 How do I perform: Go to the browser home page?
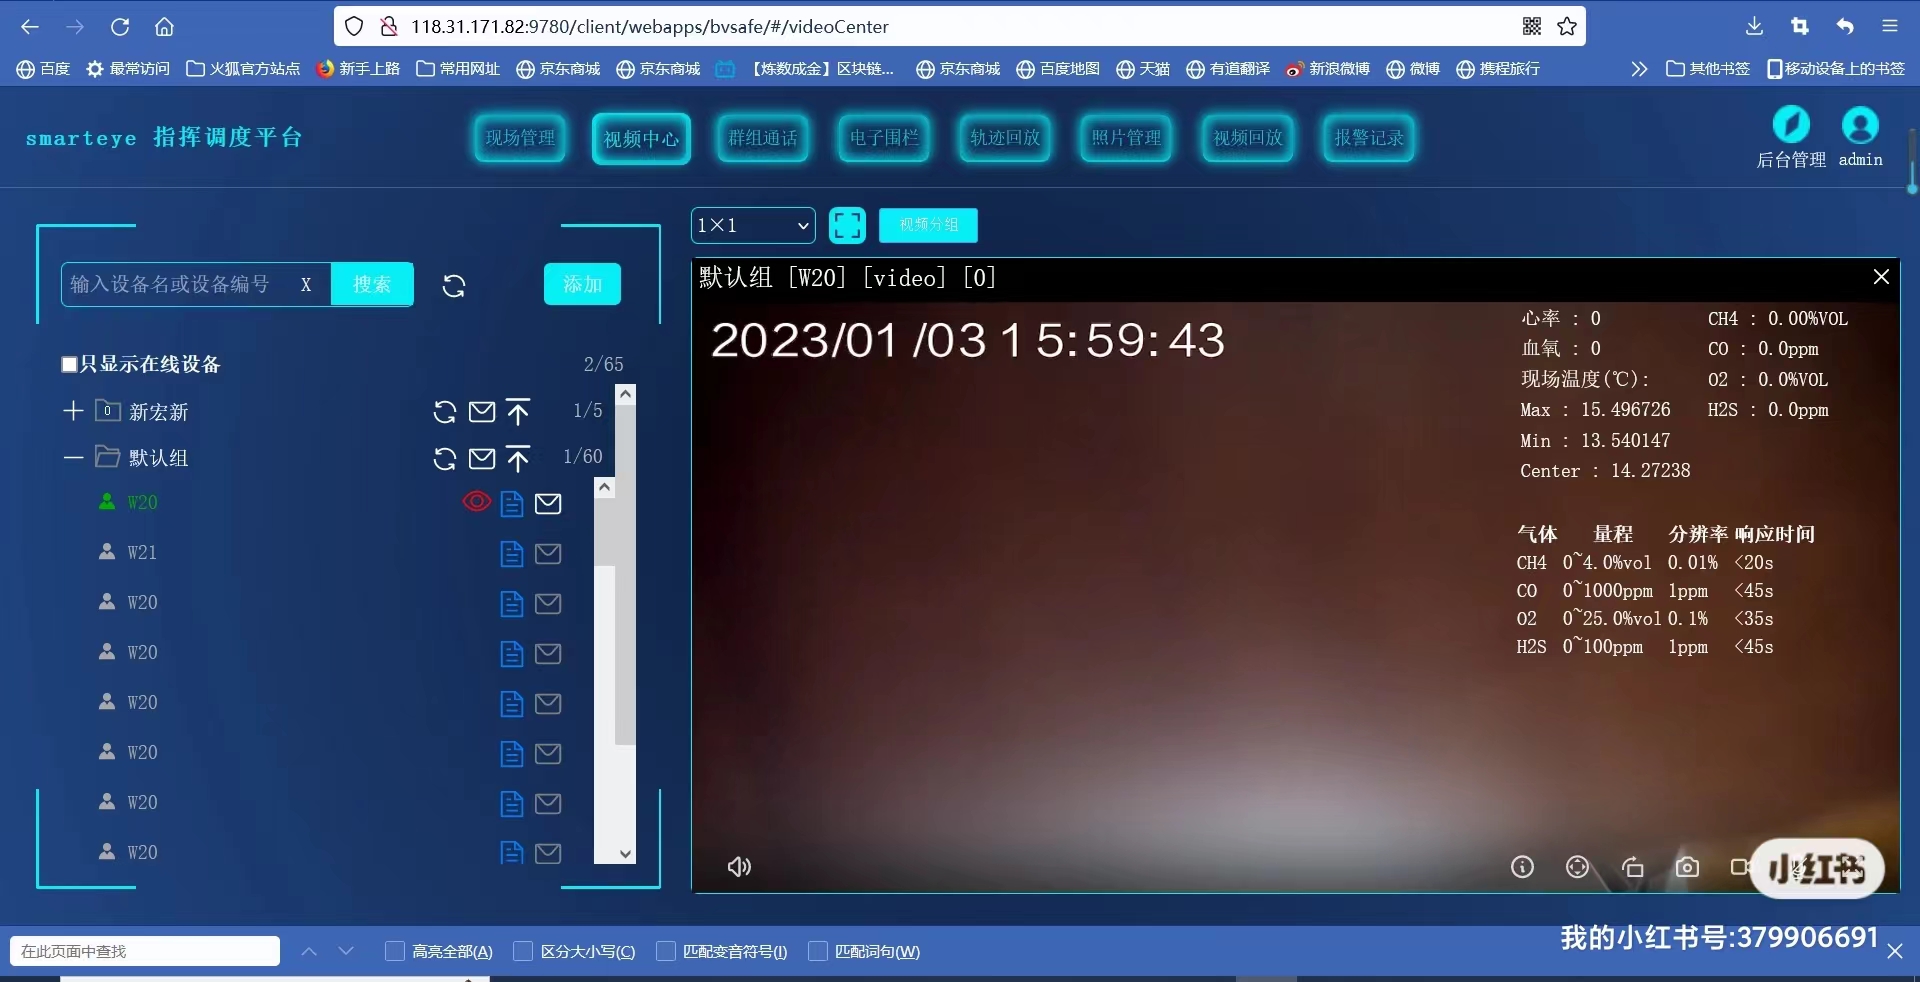click(165, 27)
